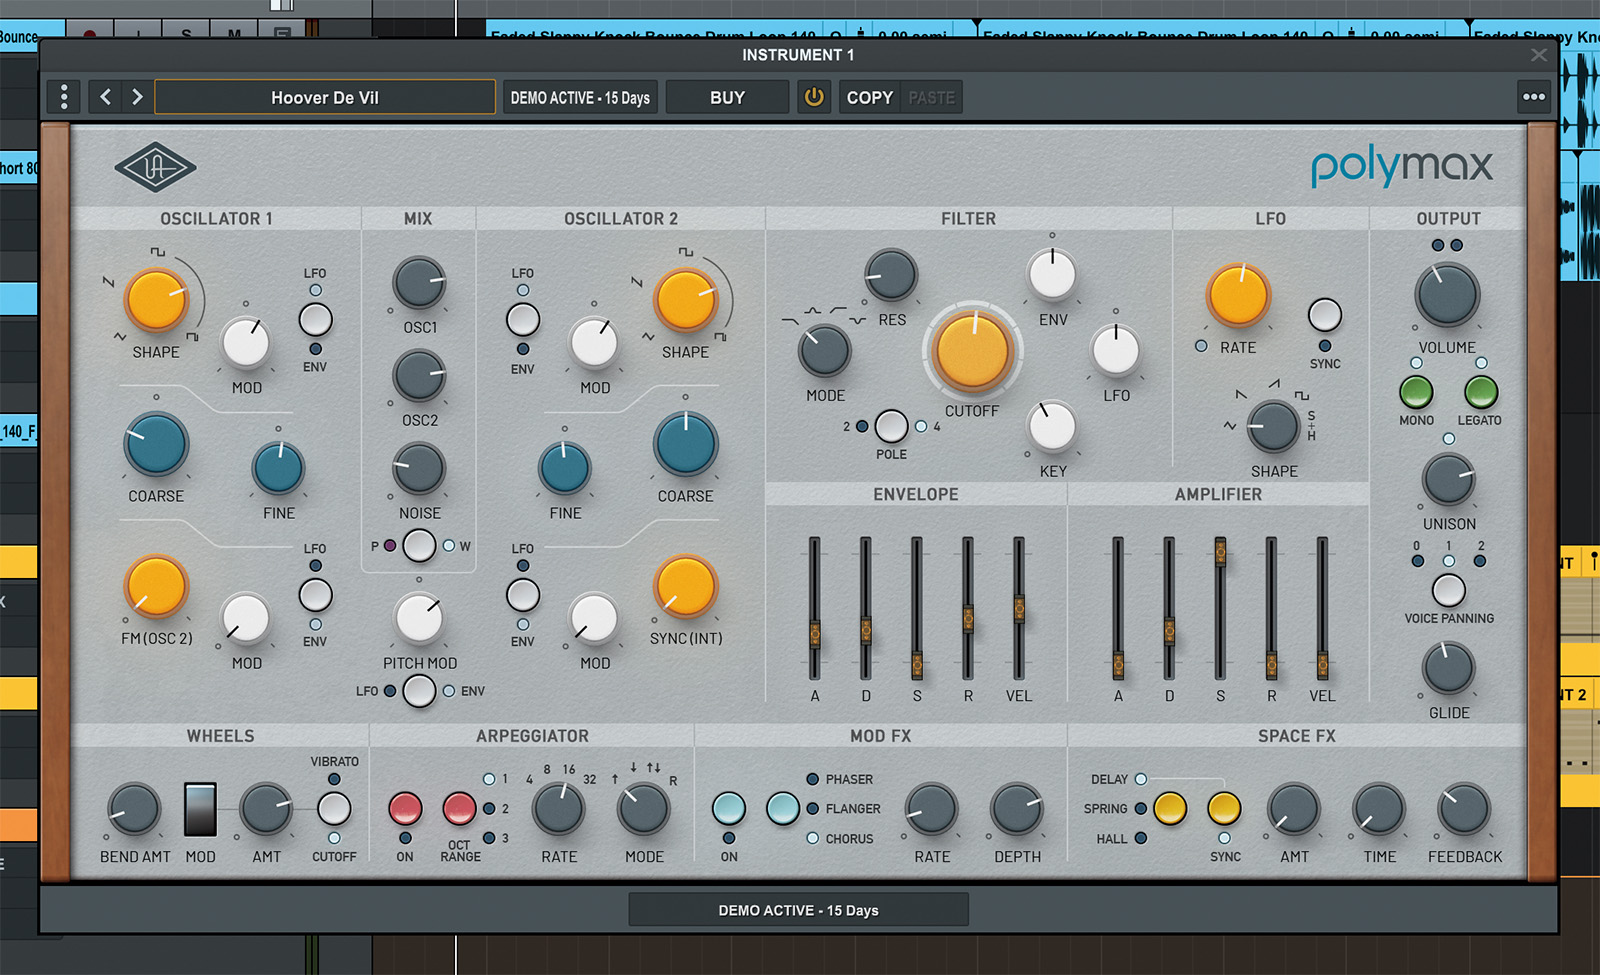This screenshot has height=975, width=1600.
Task: Click Oscillator 1 COARSE tuning knob
Action: click(x=156, y=445)
